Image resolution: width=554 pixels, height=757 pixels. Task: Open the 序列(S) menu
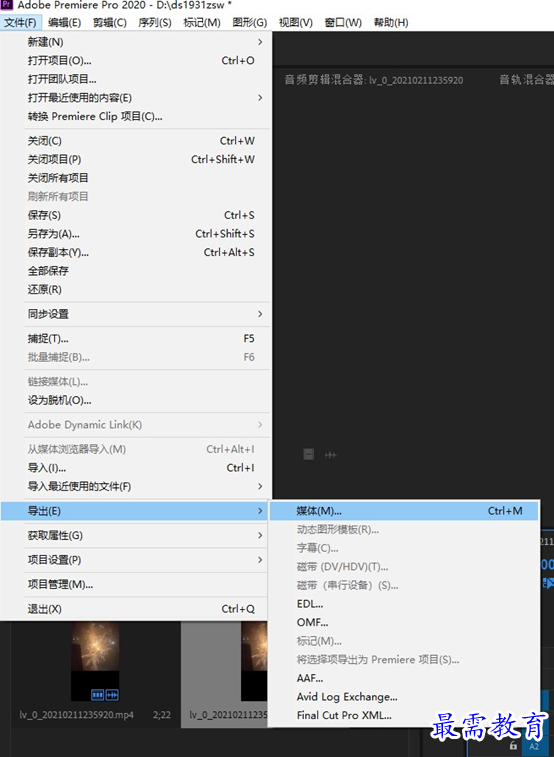click(154, 23)
